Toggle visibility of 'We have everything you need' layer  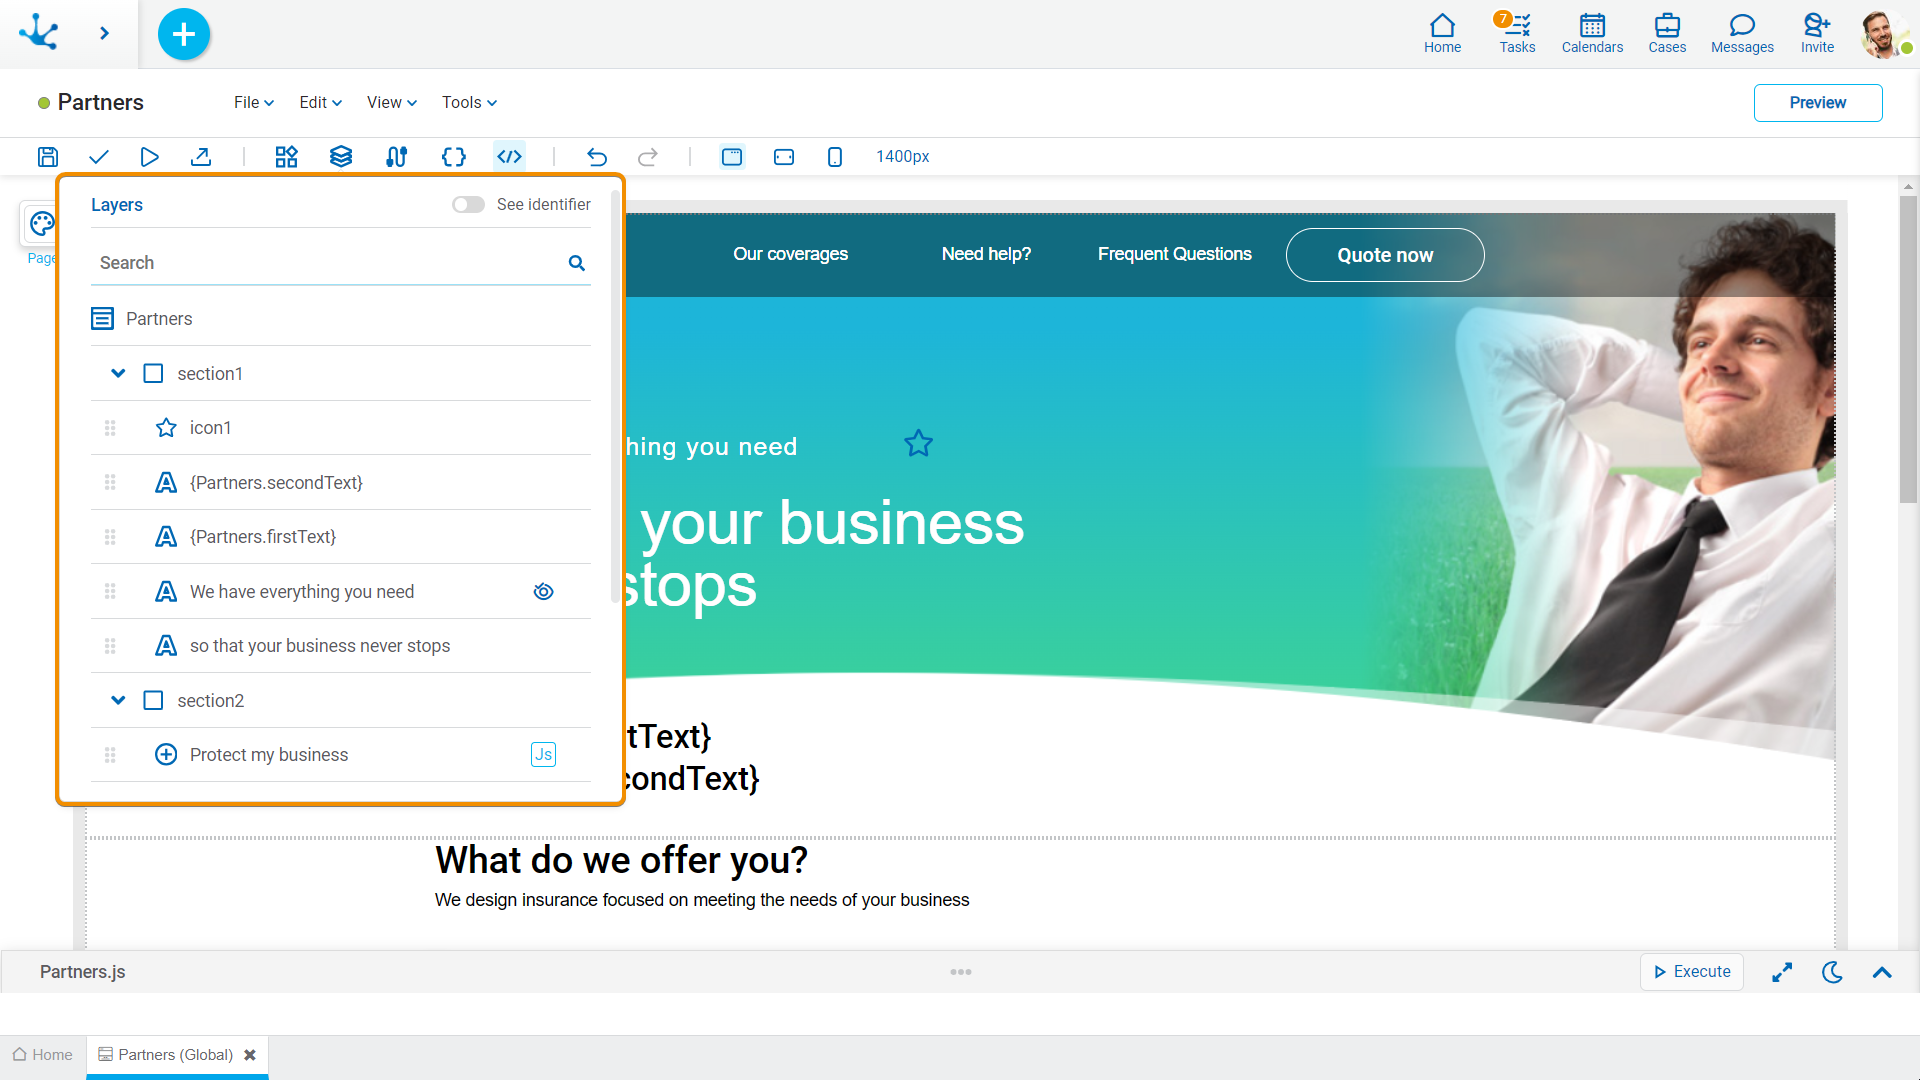click(x=543, y=592)
